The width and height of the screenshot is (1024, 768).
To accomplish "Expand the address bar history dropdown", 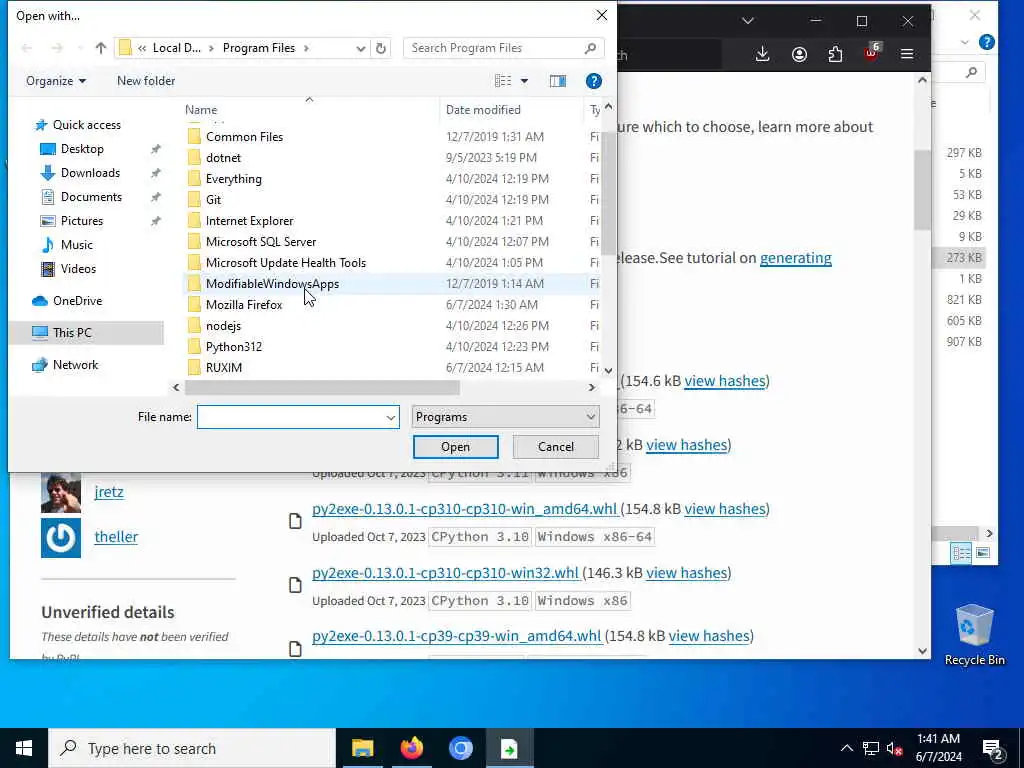I will coord(360,48).
